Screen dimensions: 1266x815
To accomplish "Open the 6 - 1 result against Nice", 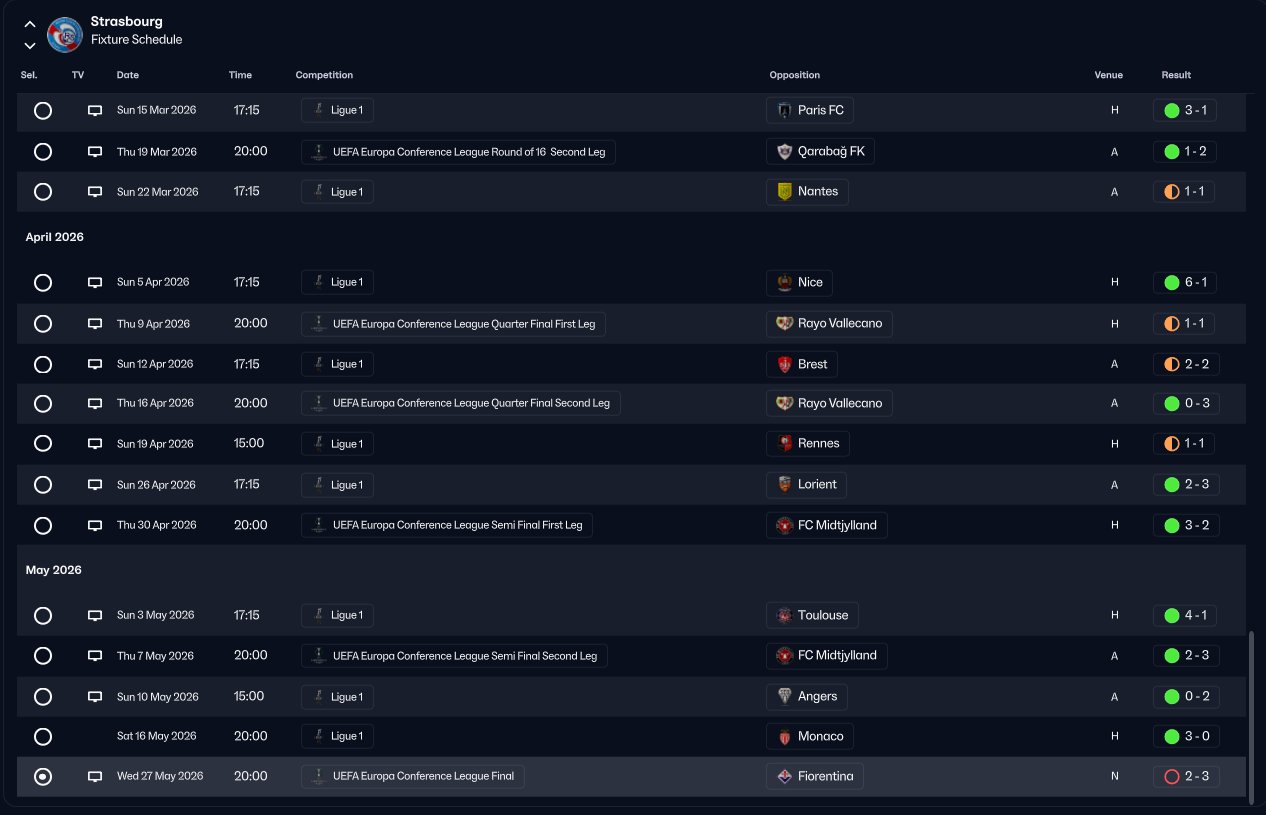I will point(1185,283).
